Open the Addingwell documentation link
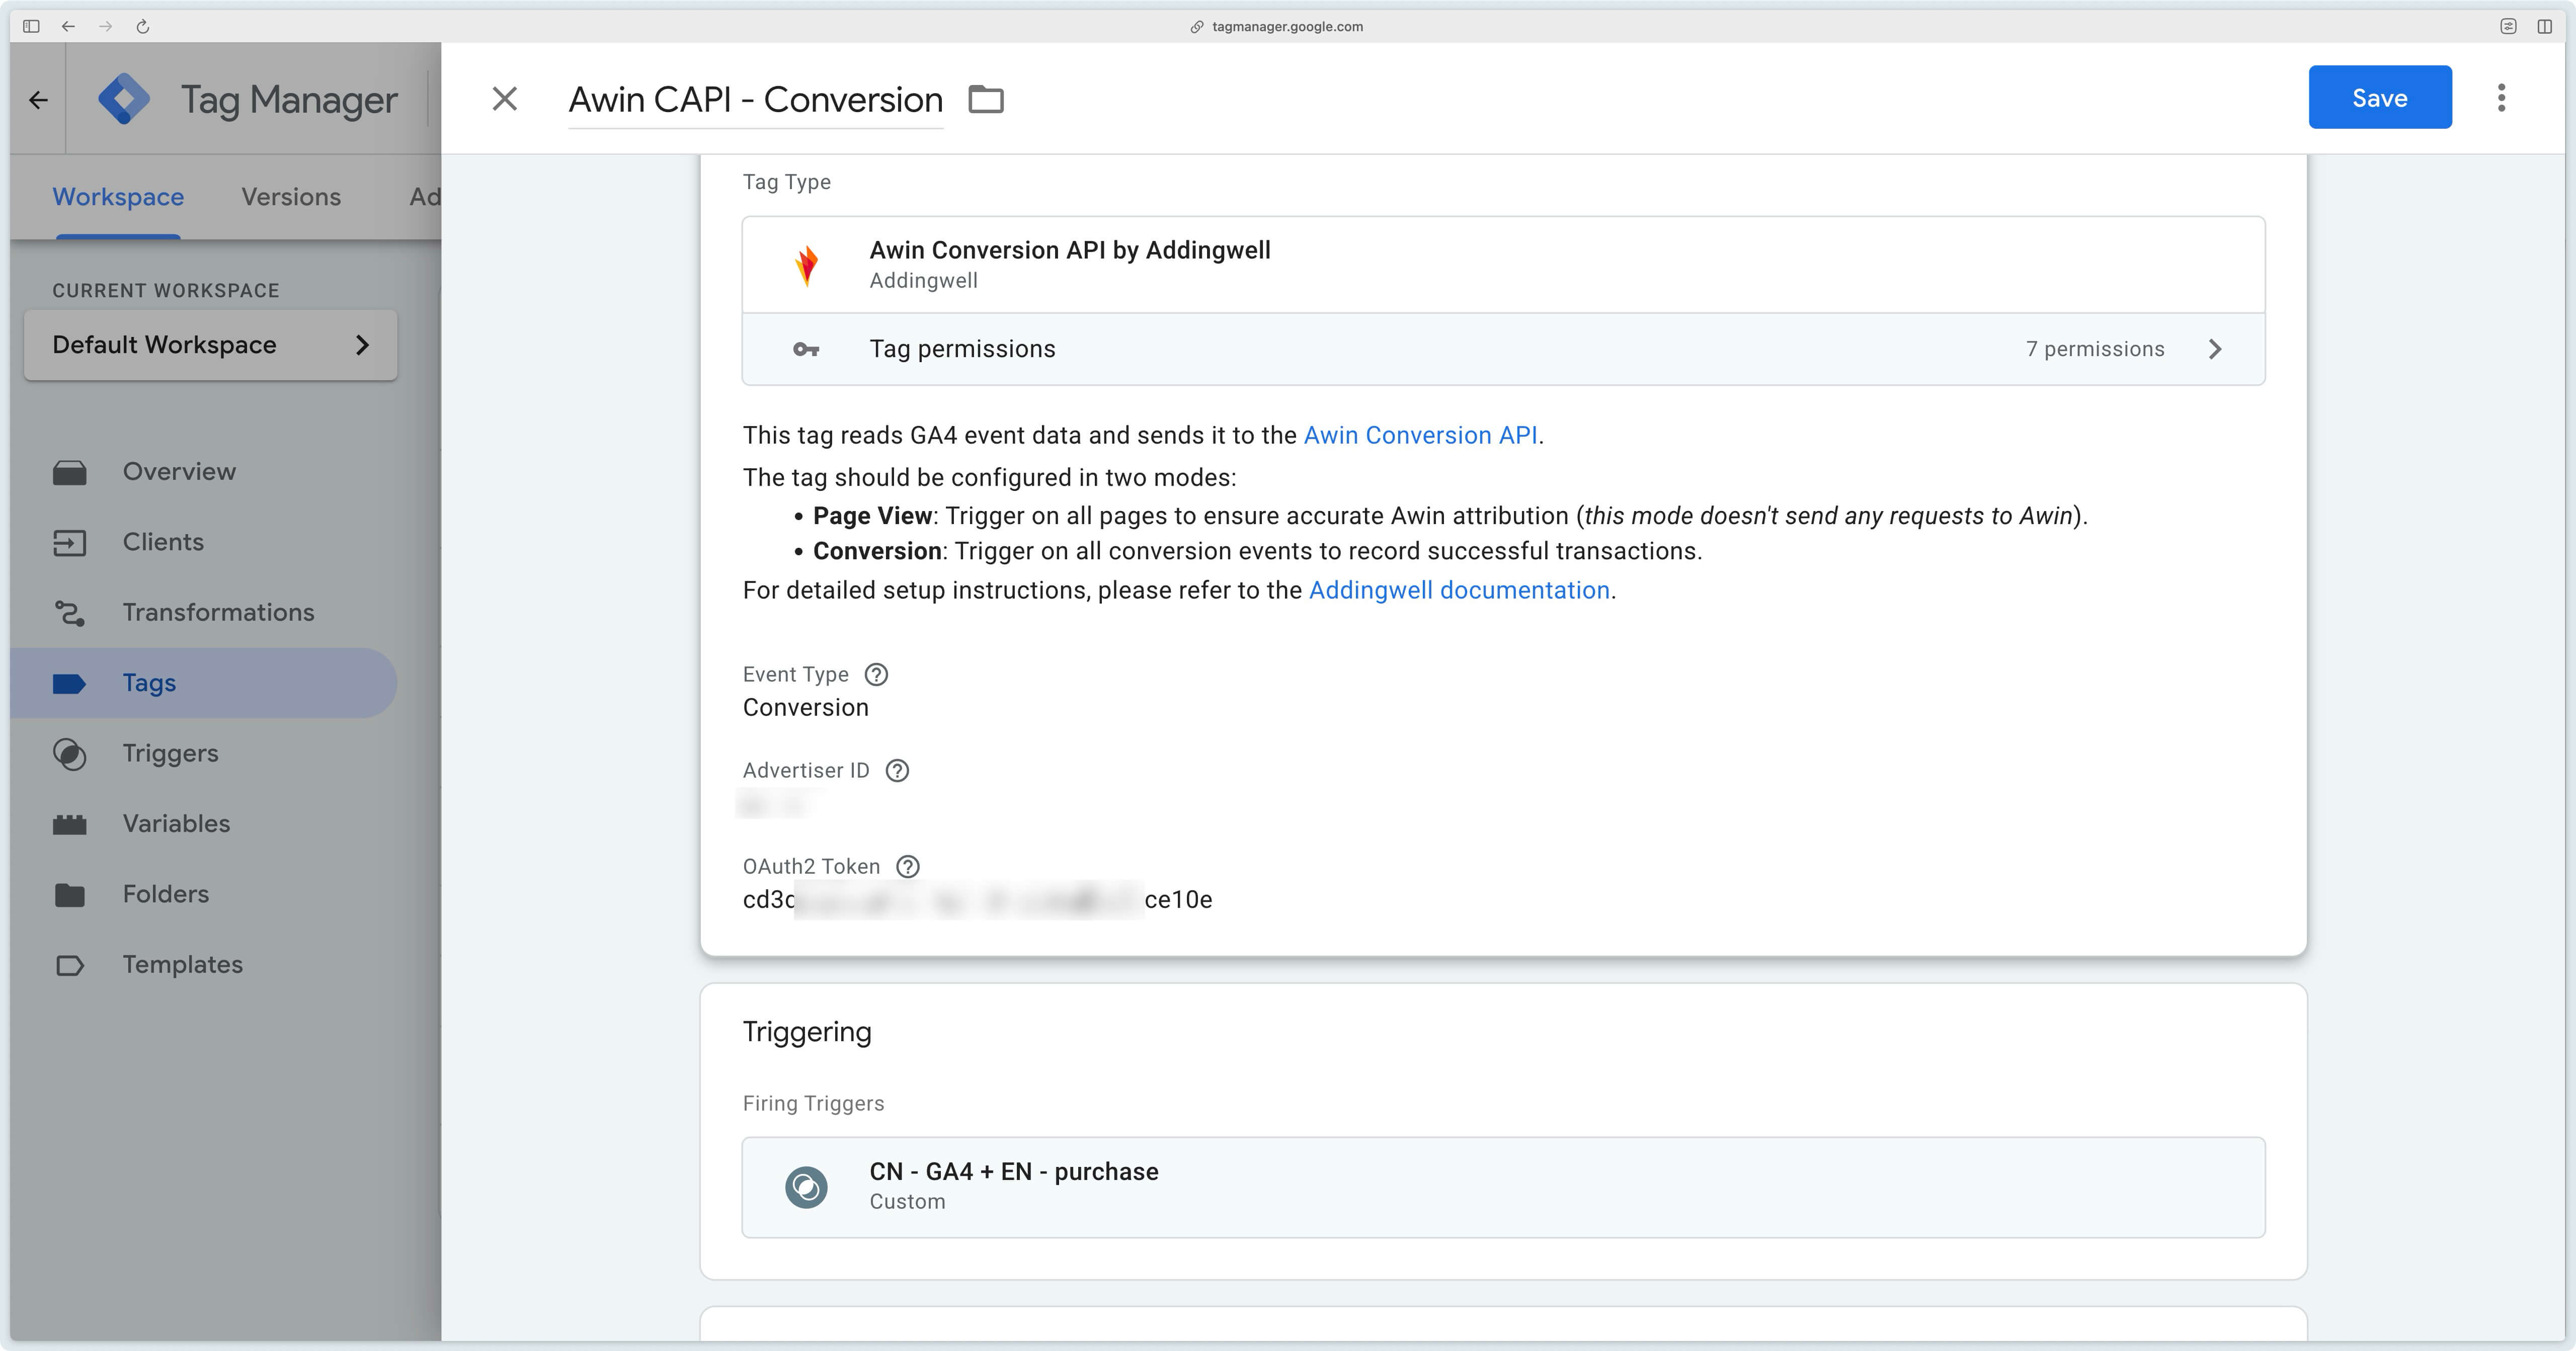This screenshot has width=2576, height=1351. 1459,591
